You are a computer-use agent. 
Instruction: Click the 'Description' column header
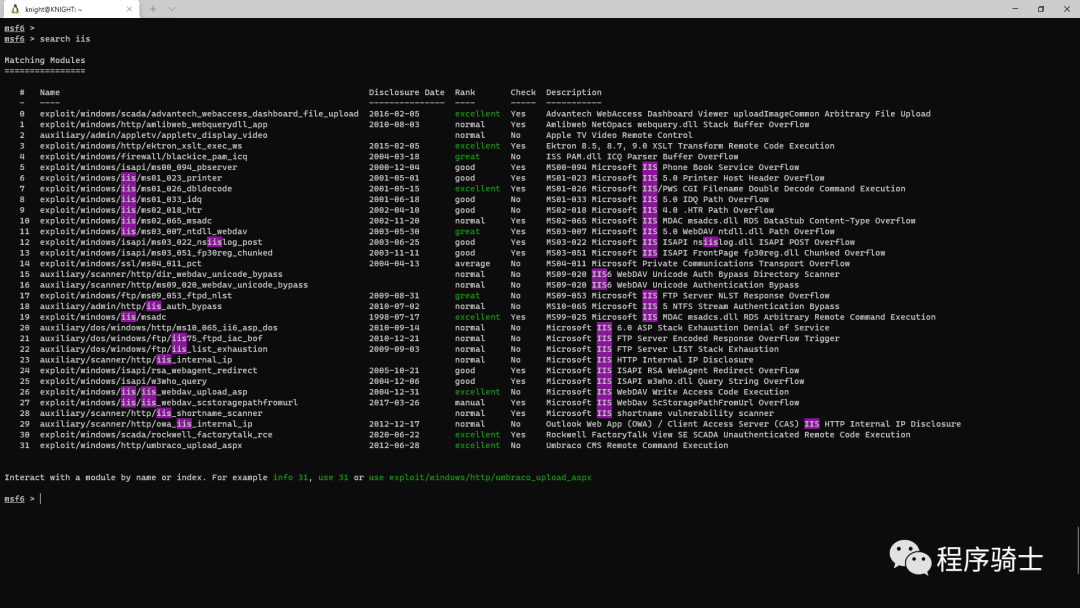tap(574, 93)
